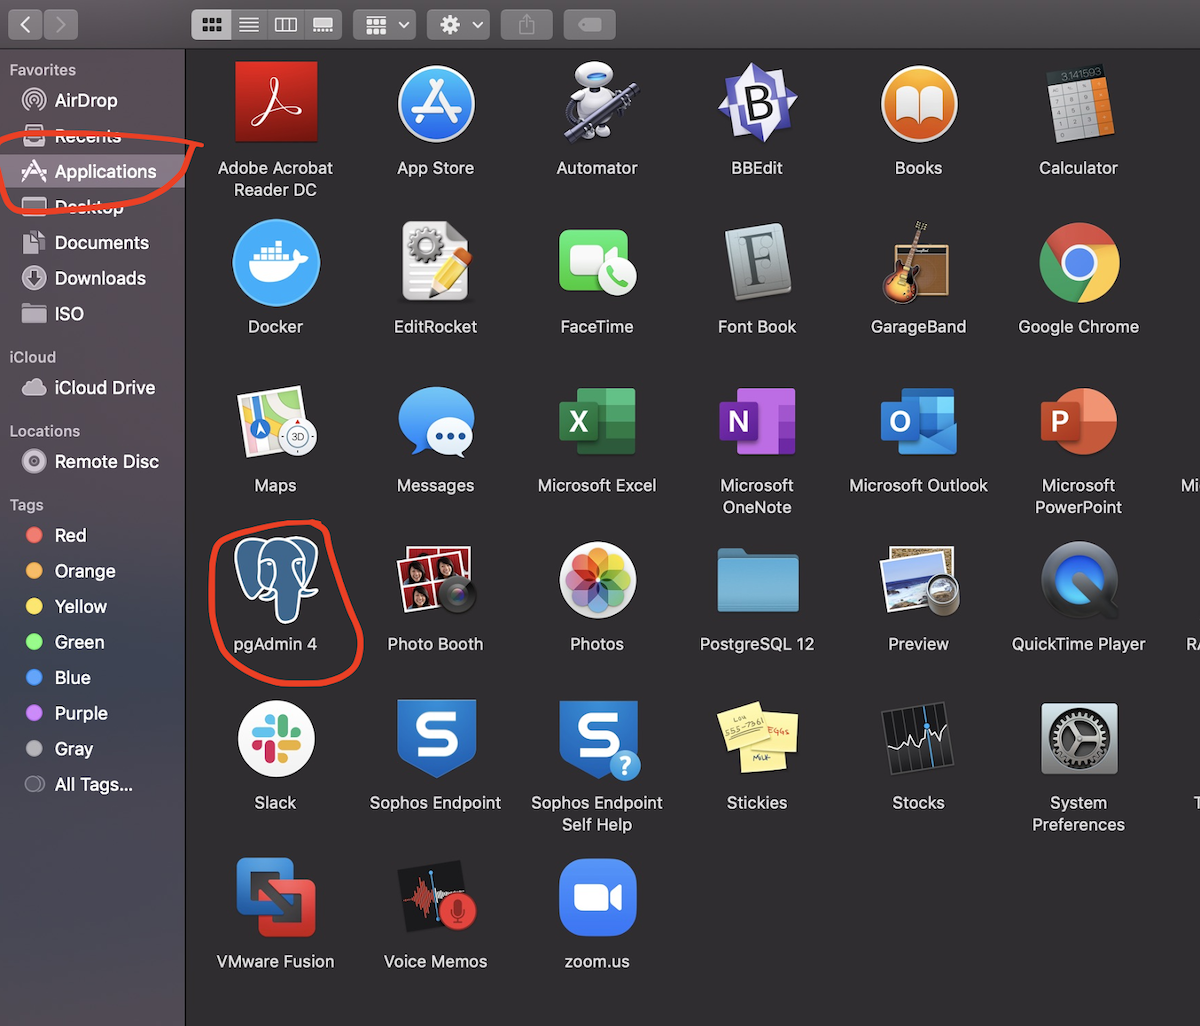Launch zoom.us from the Applications

pyautogui.click(x=597, y=898)
